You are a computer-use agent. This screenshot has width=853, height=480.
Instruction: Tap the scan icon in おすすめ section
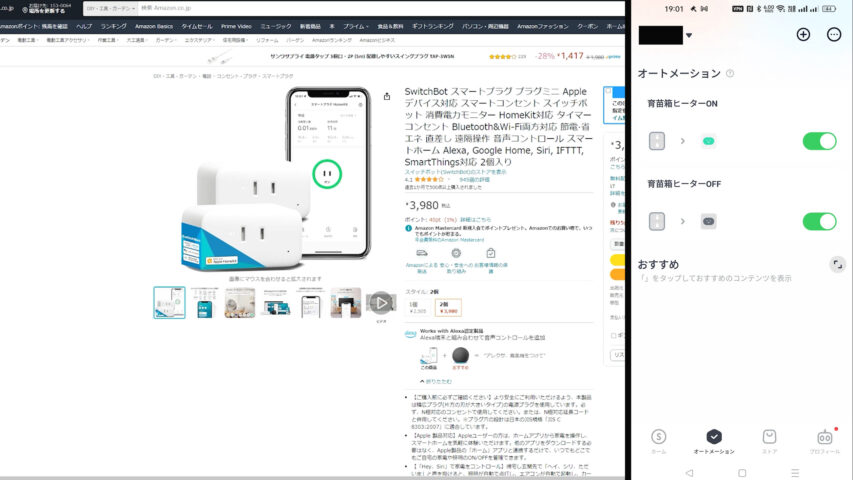(837, 264)
